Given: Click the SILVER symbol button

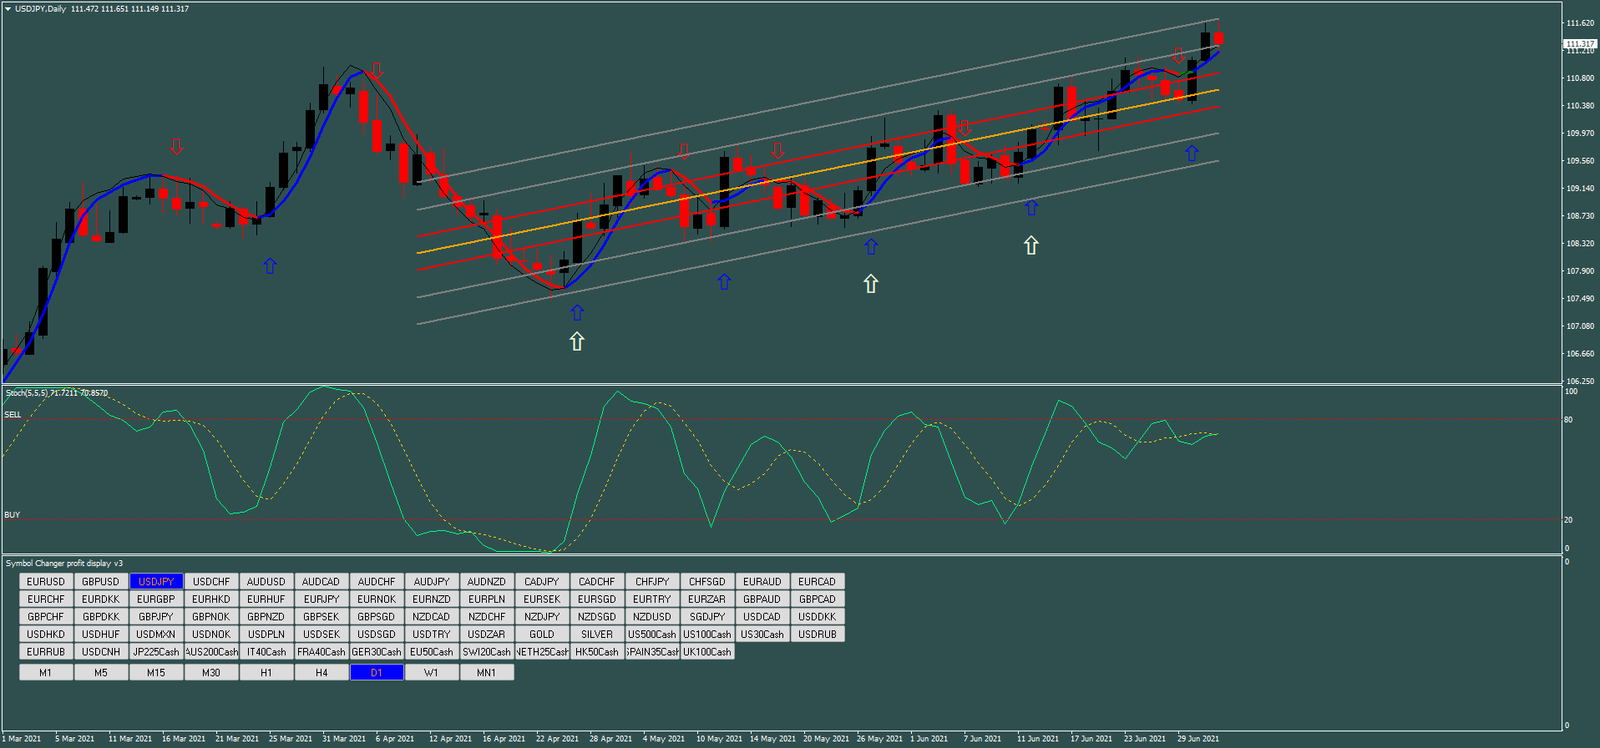Looking at the screenshot, I should point(597,634).
